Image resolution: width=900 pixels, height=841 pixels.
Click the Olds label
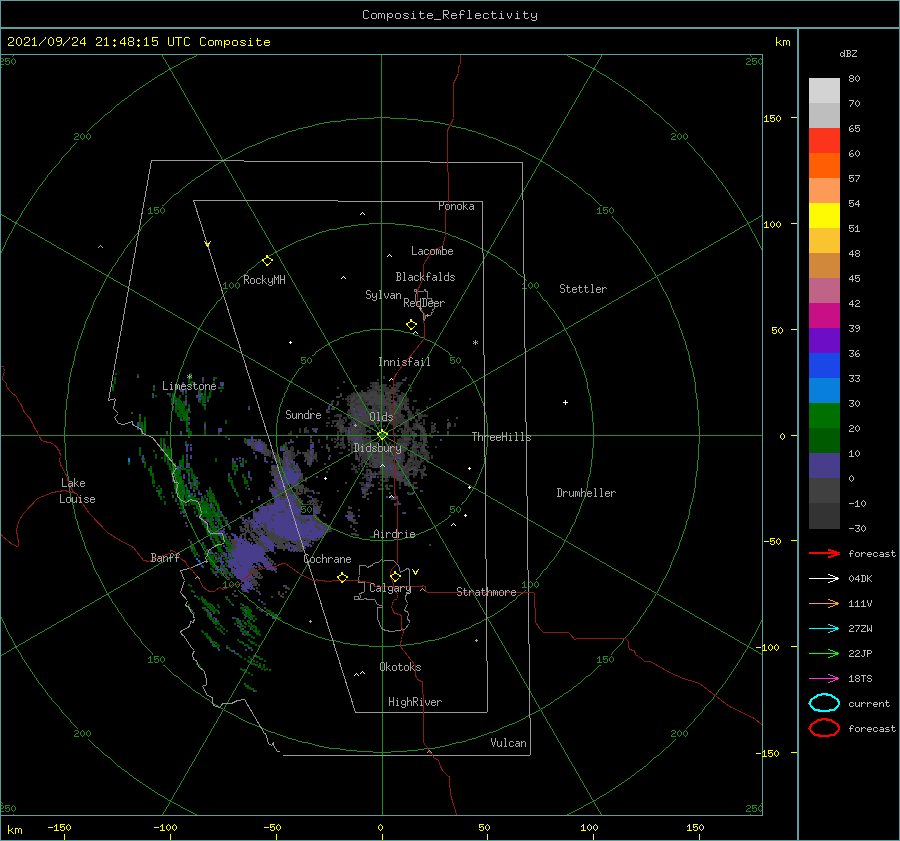381,417
